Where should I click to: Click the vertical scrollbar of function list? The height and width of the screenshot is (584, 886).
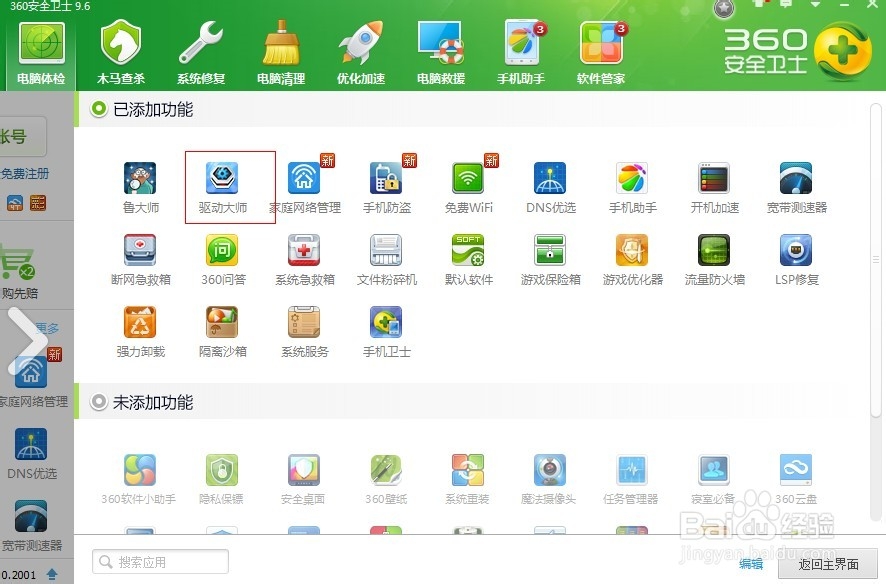point(875,260)
